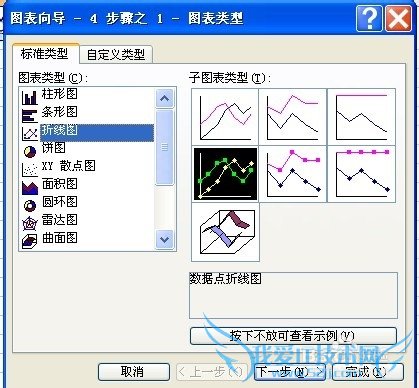Pick the XY scatter chart icon
Screen dimensions: 419x388
[30, 170]
